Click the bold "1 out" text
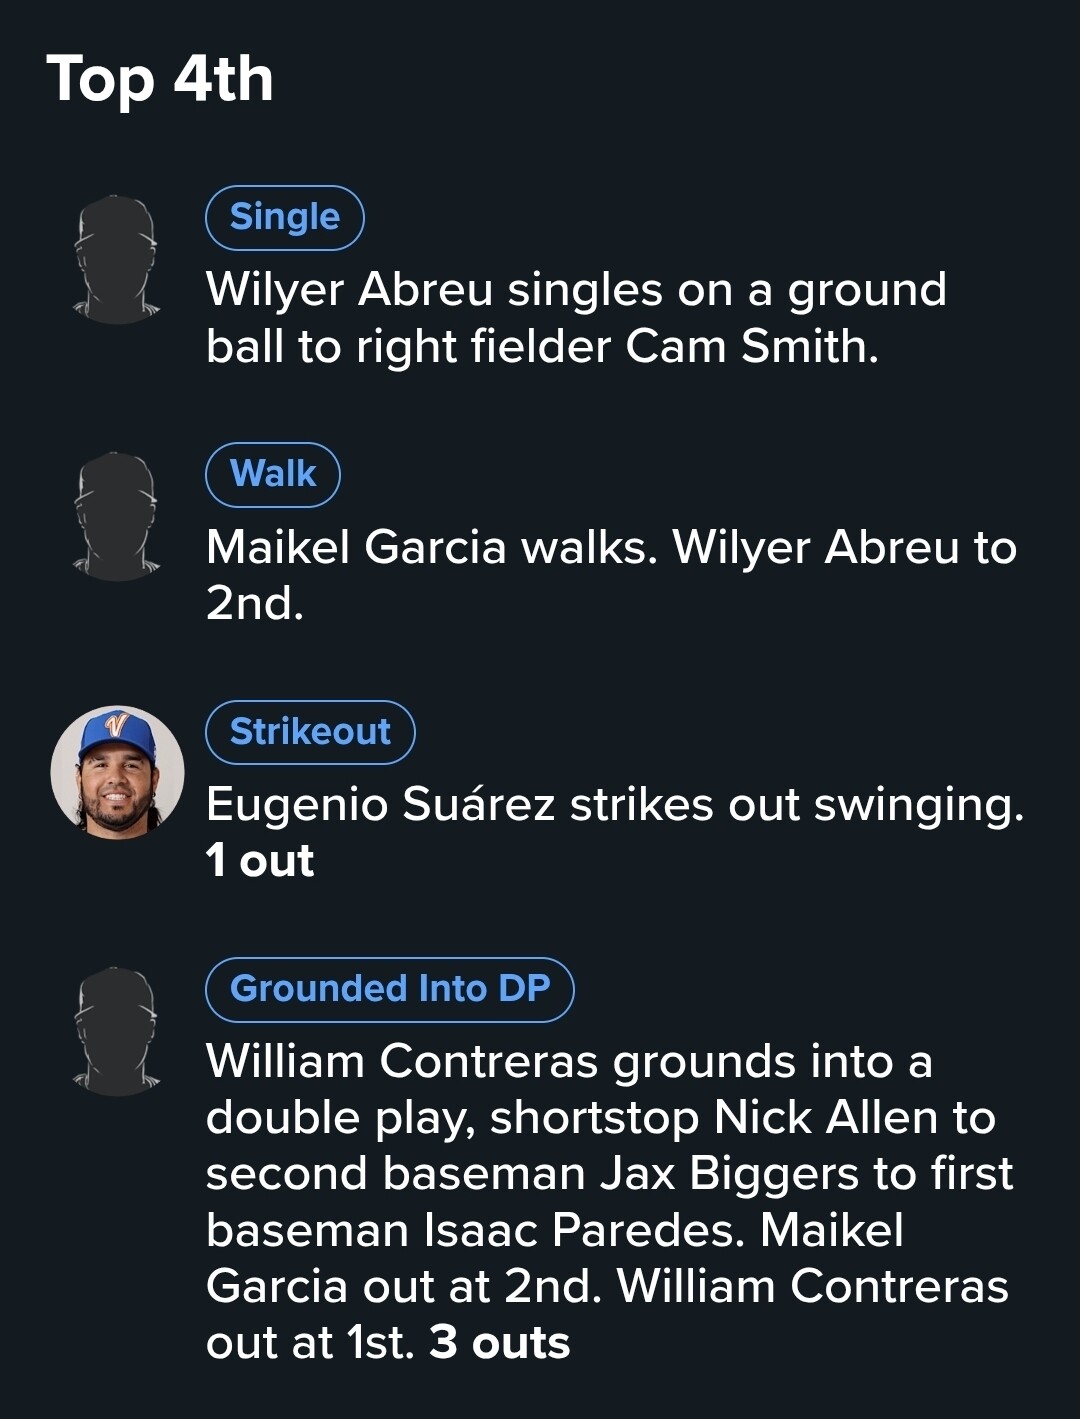The height and width of the screenshot is (1419, 1080). pos(260,861)
